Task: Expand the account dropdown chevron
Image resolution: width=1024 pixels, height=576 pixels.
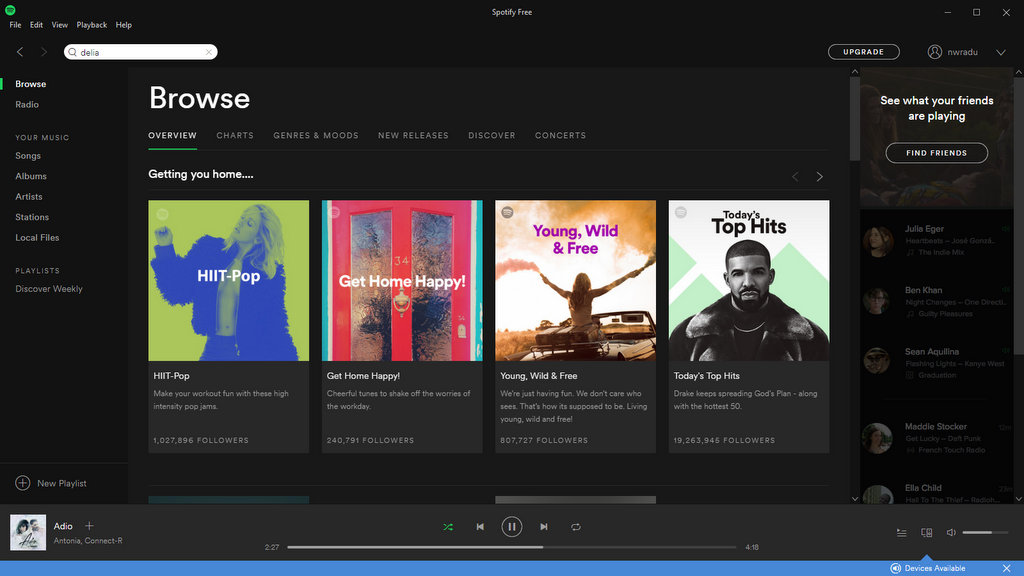Action: (x=1000, y=52)
